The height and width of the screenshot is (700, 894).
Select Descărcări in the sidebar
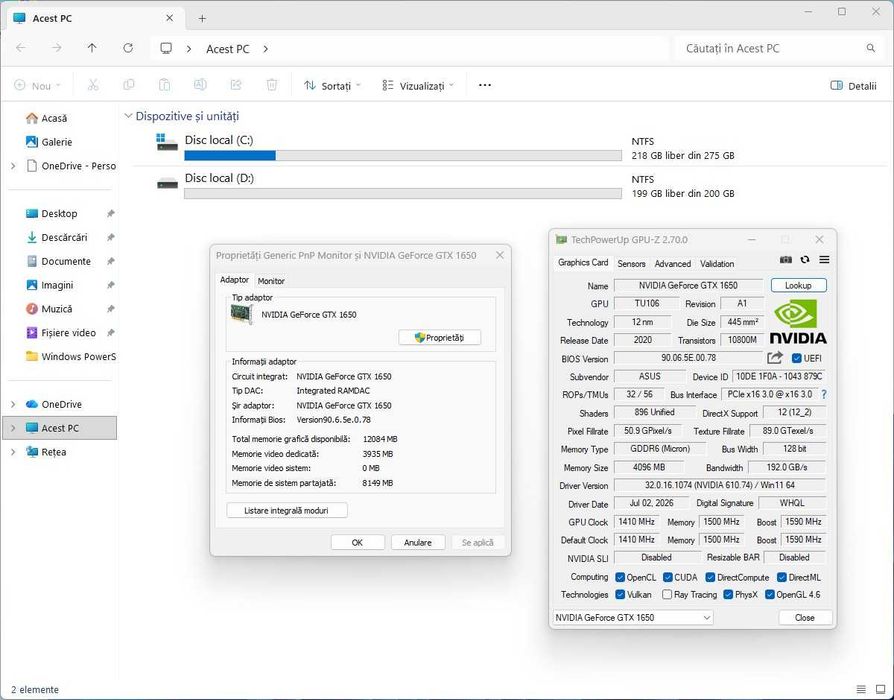pyautogui.click(x=64, y=237)
